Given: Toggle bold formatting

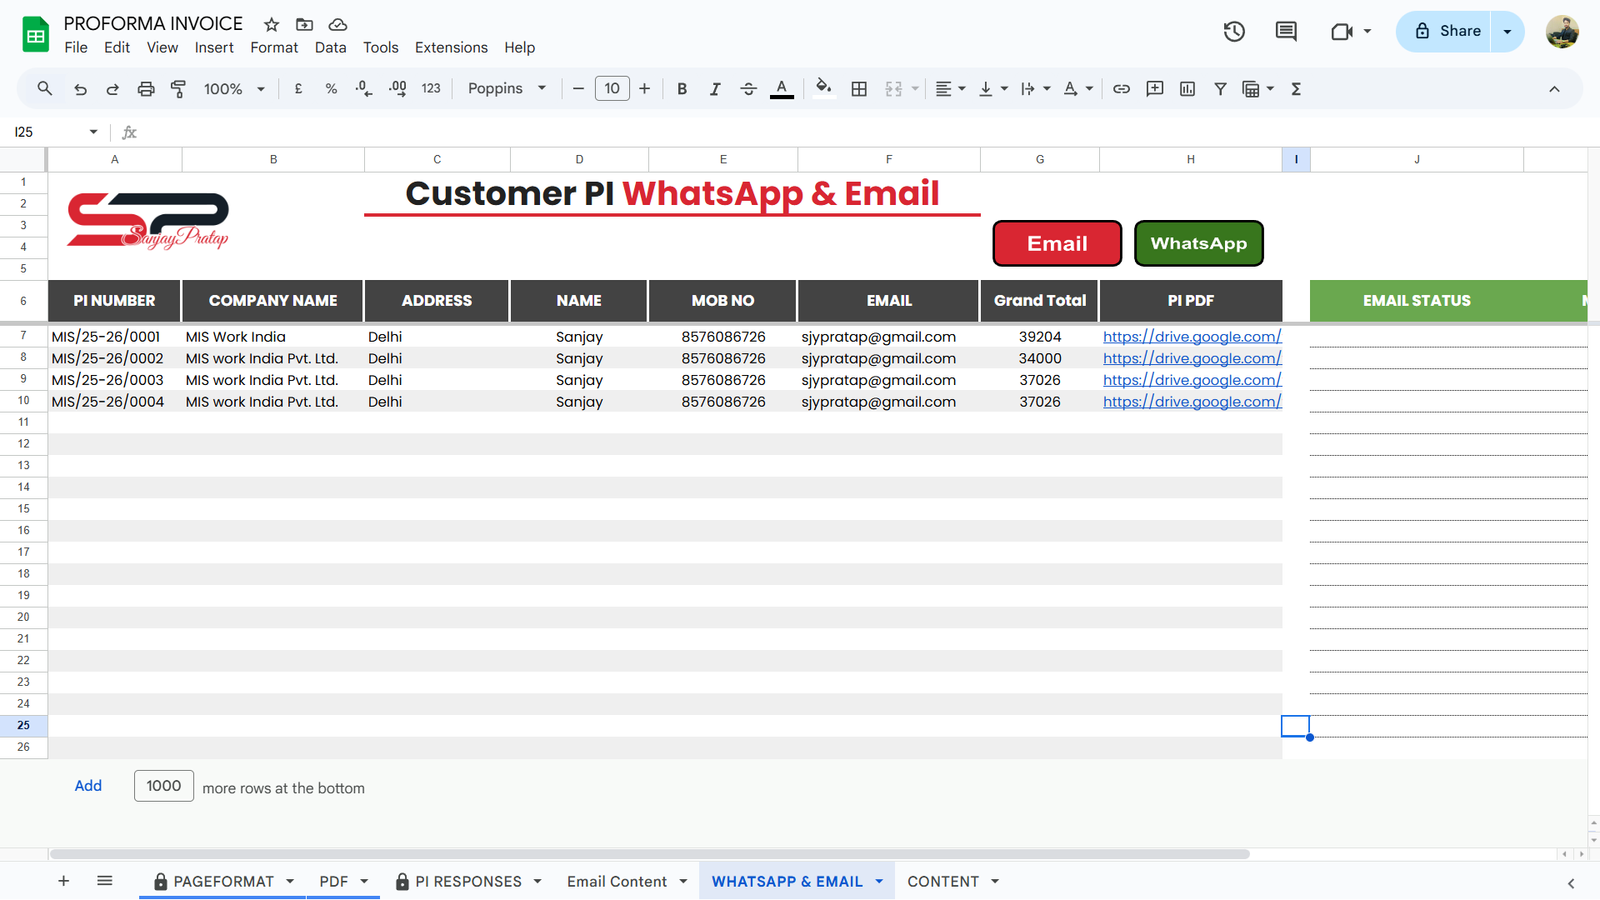Looking at the screenshot, I should pyautogui.click(x=682, y=89).
